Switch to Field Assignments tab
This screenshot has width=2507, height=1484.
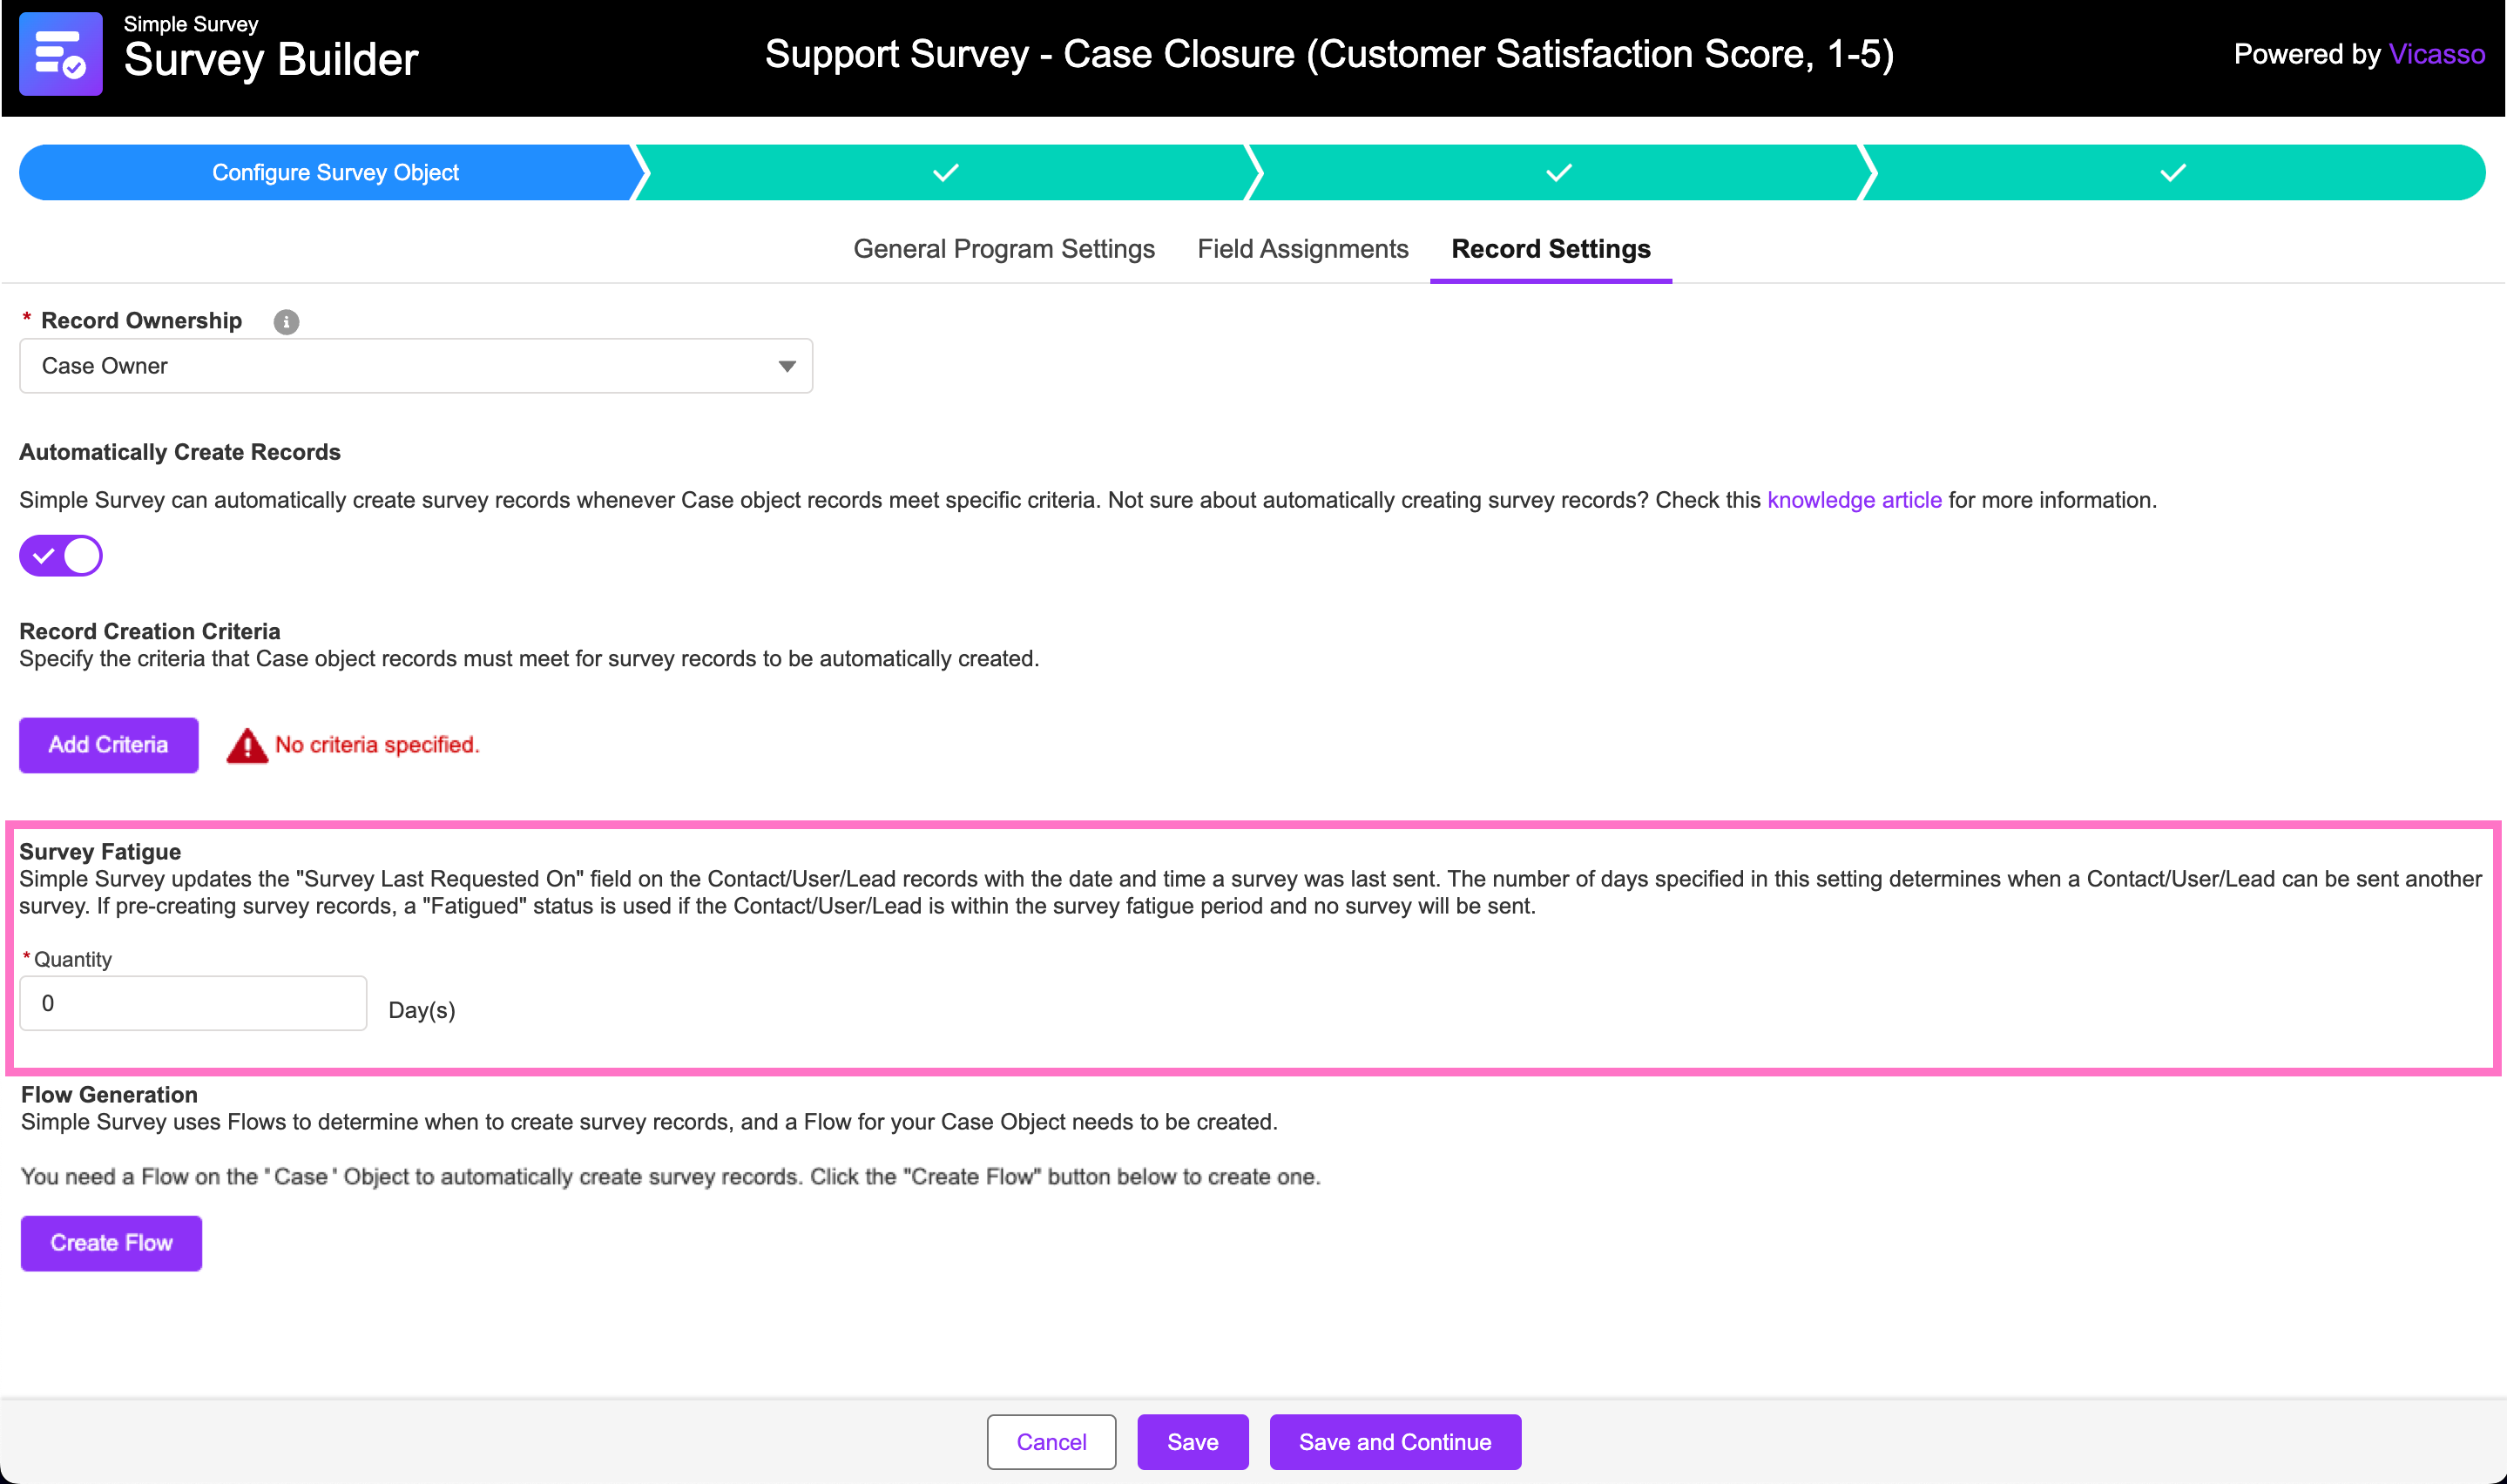1303,249
